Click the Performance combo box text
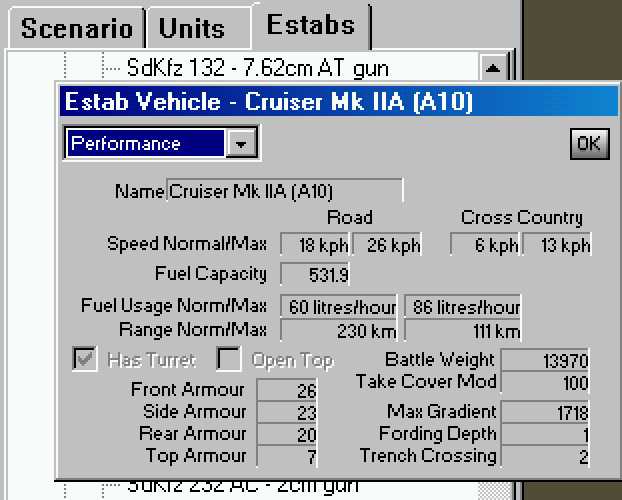 pyautogui.click(x=146, y=143)
